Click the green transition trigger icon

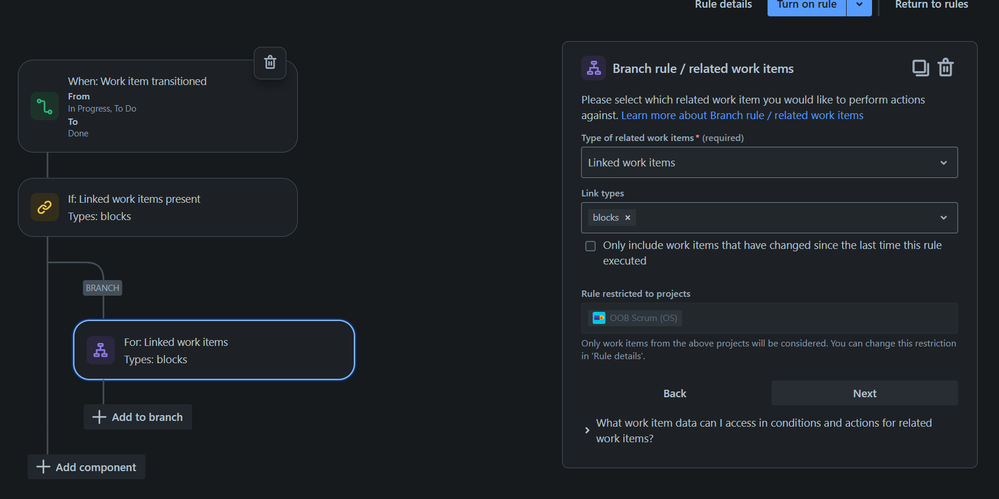[45, 107]
